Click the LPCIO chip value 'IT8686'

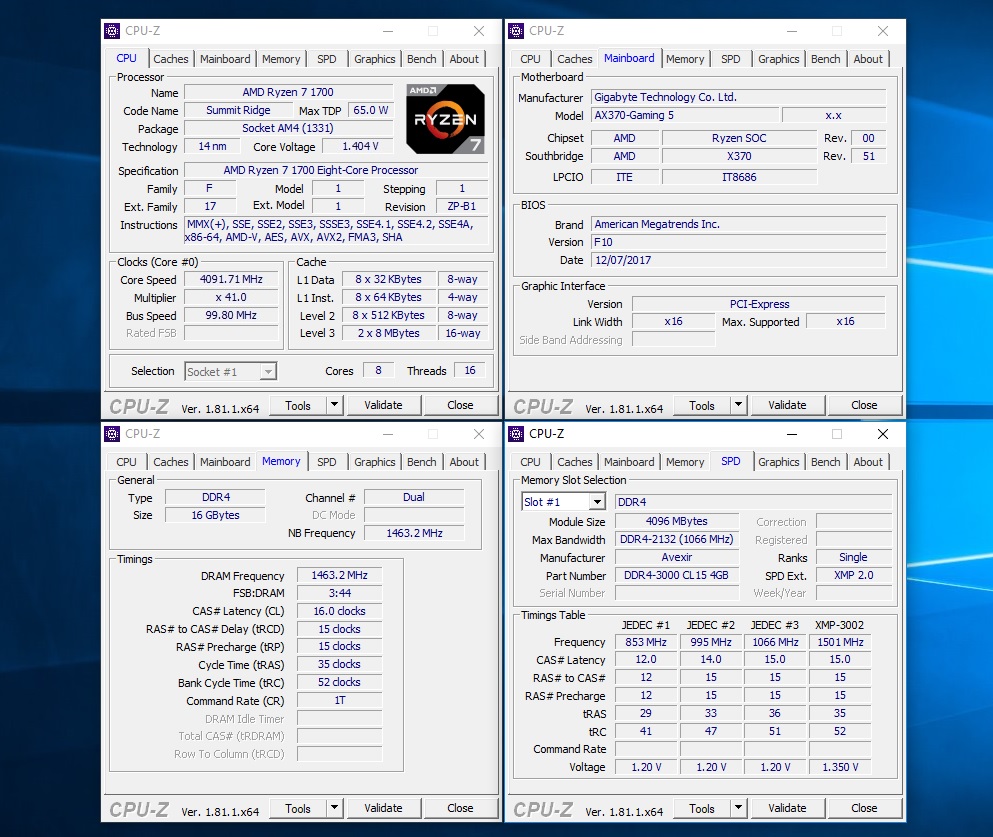(740, 177)
